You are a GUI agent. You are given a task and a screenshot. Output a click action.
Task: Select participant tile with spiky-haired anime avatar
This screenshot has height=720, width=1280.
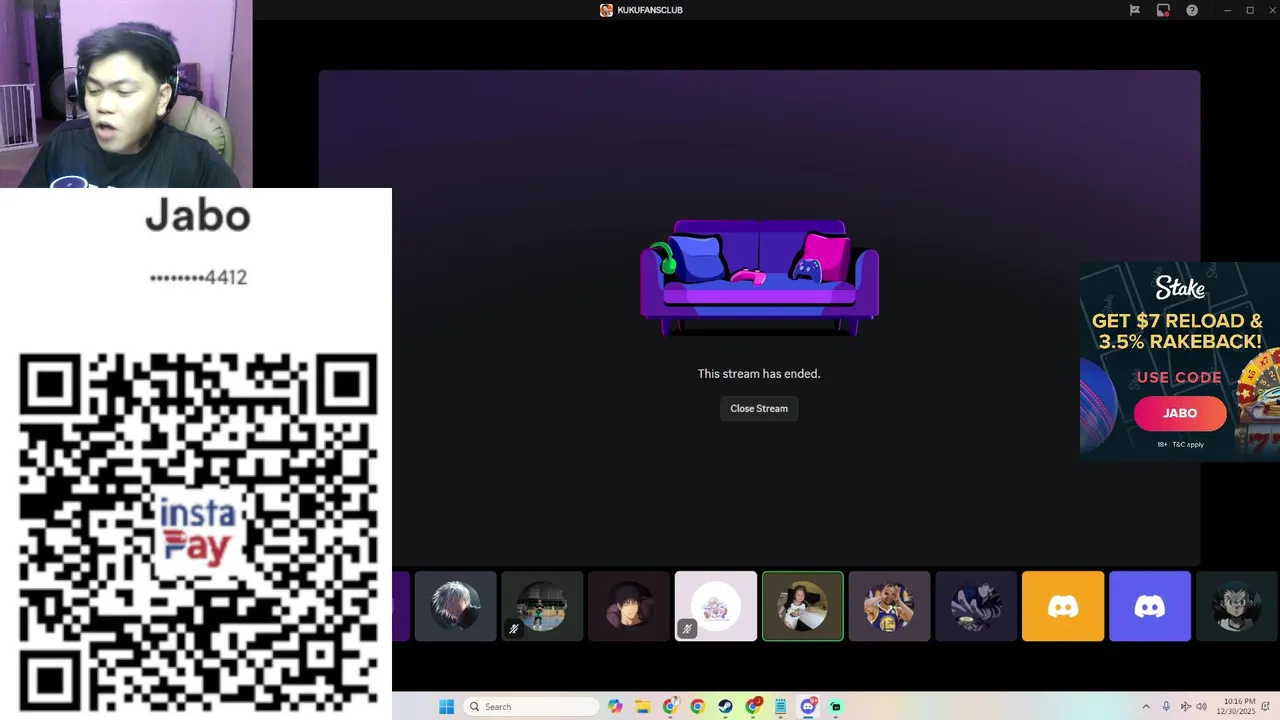pos(1237,606)
